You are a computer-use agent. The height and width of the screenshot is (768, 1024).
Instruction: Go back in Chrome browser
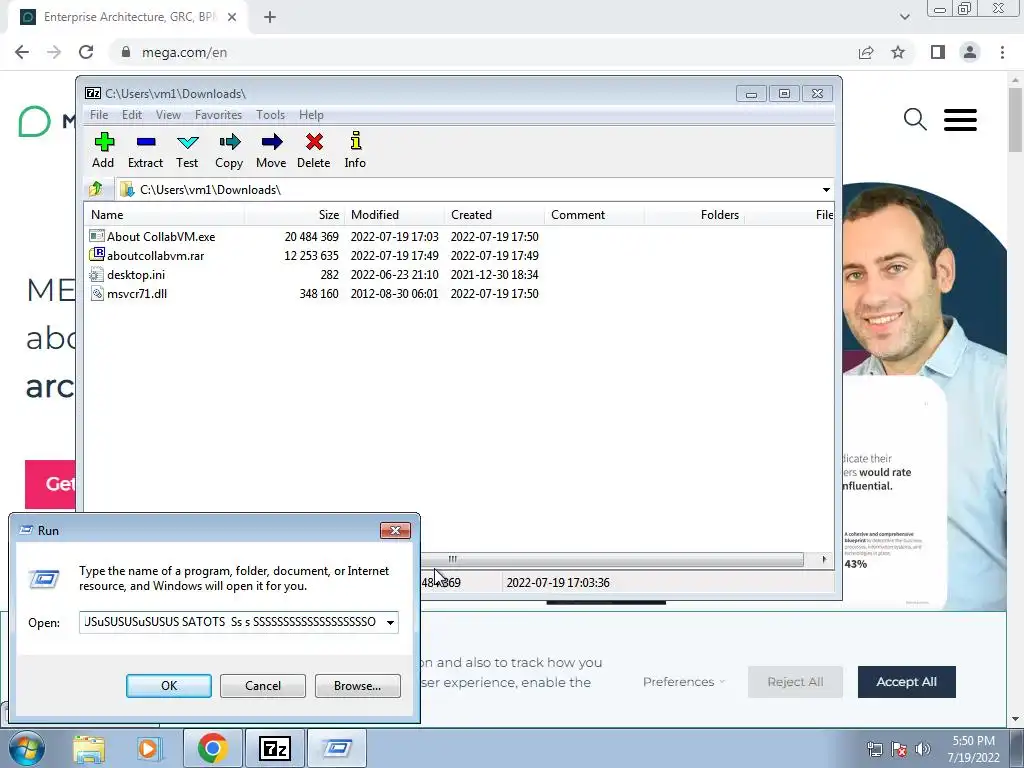coord(22,52)
